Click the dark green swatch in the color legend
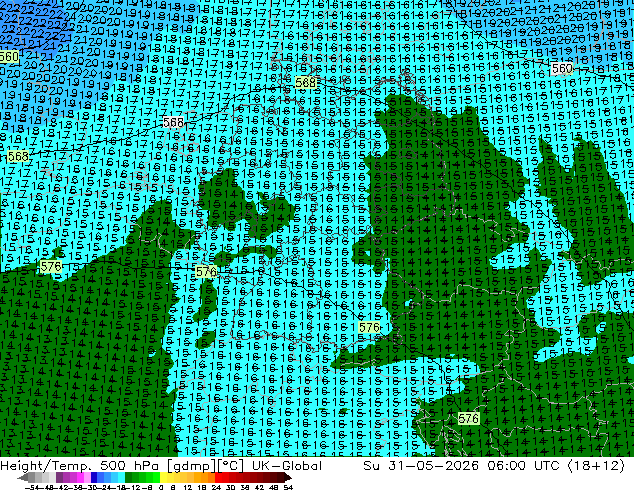This screenshot has width=634, height=490. pyautogui.click(x=129, y=477)
